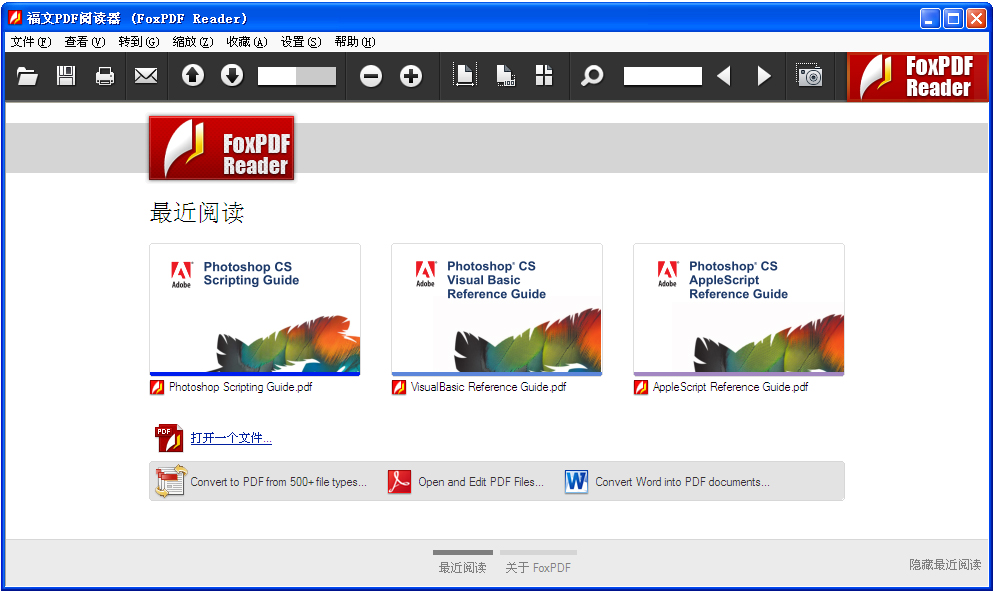Image resolution: width=995 pixels, height=592 pixels.
Task: Click the Photoshop CS Scripting Guide thumbnail
Action: tap(255, 310)
